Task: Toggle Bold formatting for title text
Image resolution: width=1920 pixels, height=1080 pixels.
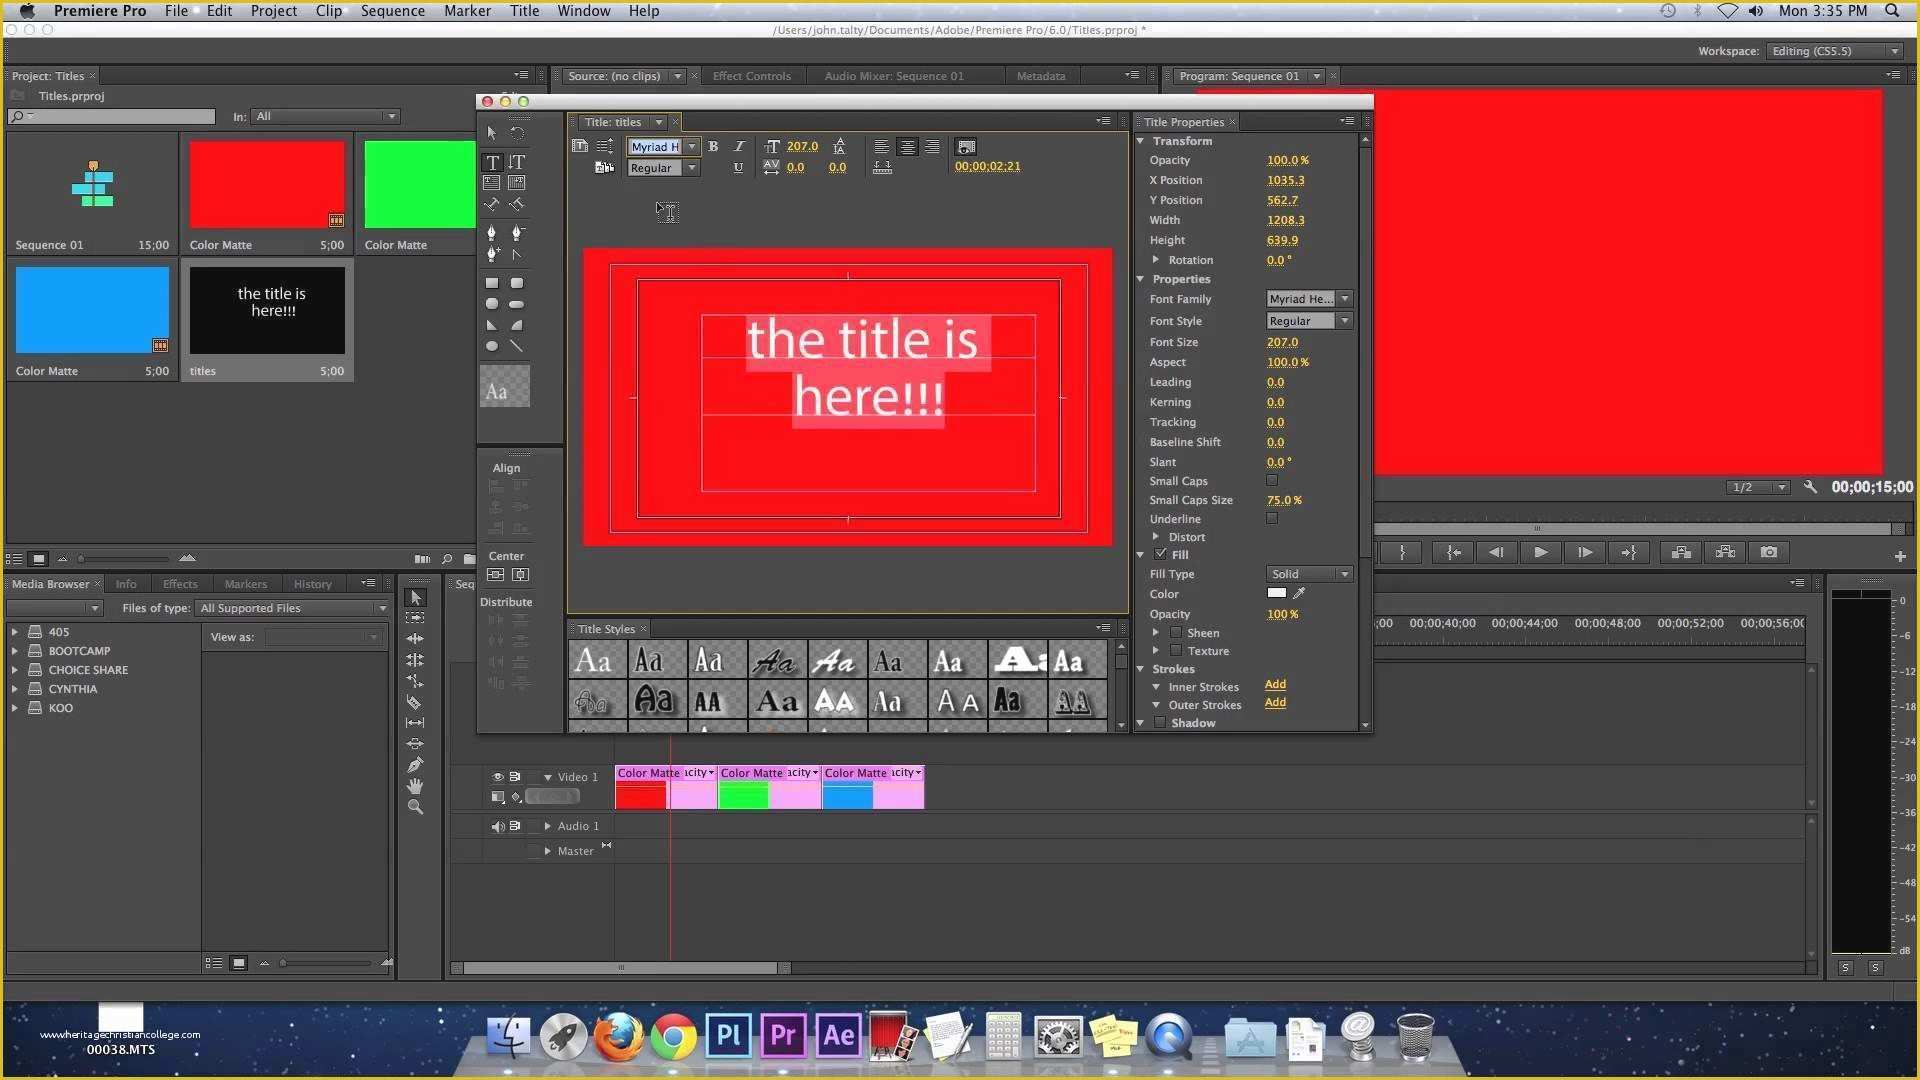Action: click(x=713, y=146)
